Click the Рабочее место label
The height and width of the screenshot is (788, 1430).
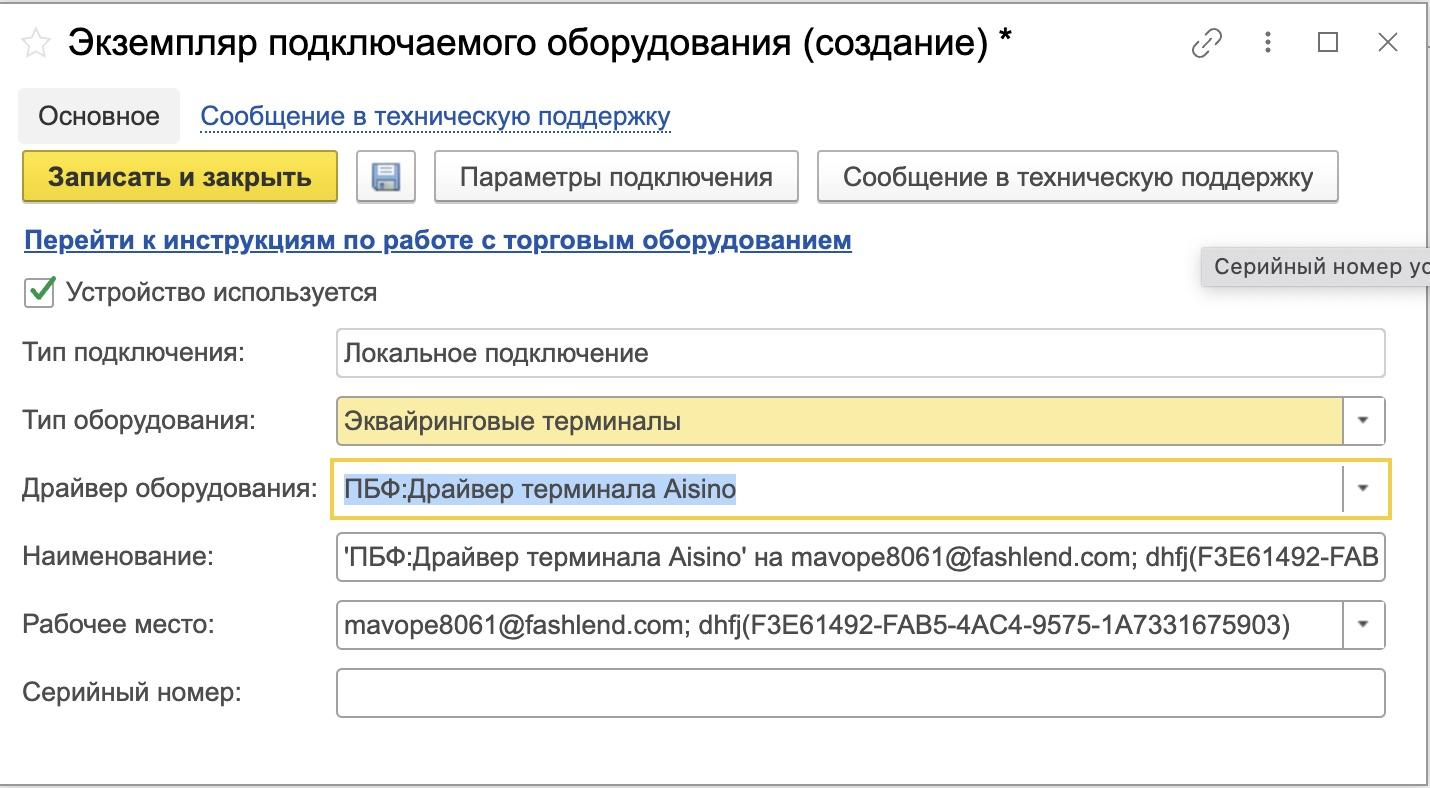pos(118,624)
